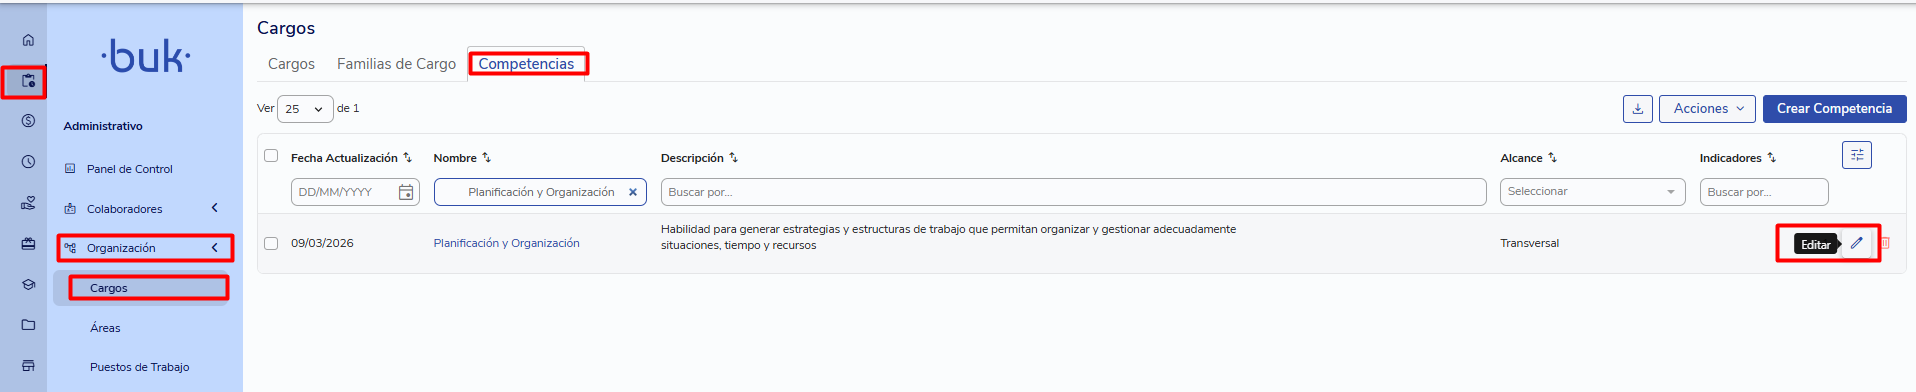Click the clock icon in left rail

pos(28,161)
